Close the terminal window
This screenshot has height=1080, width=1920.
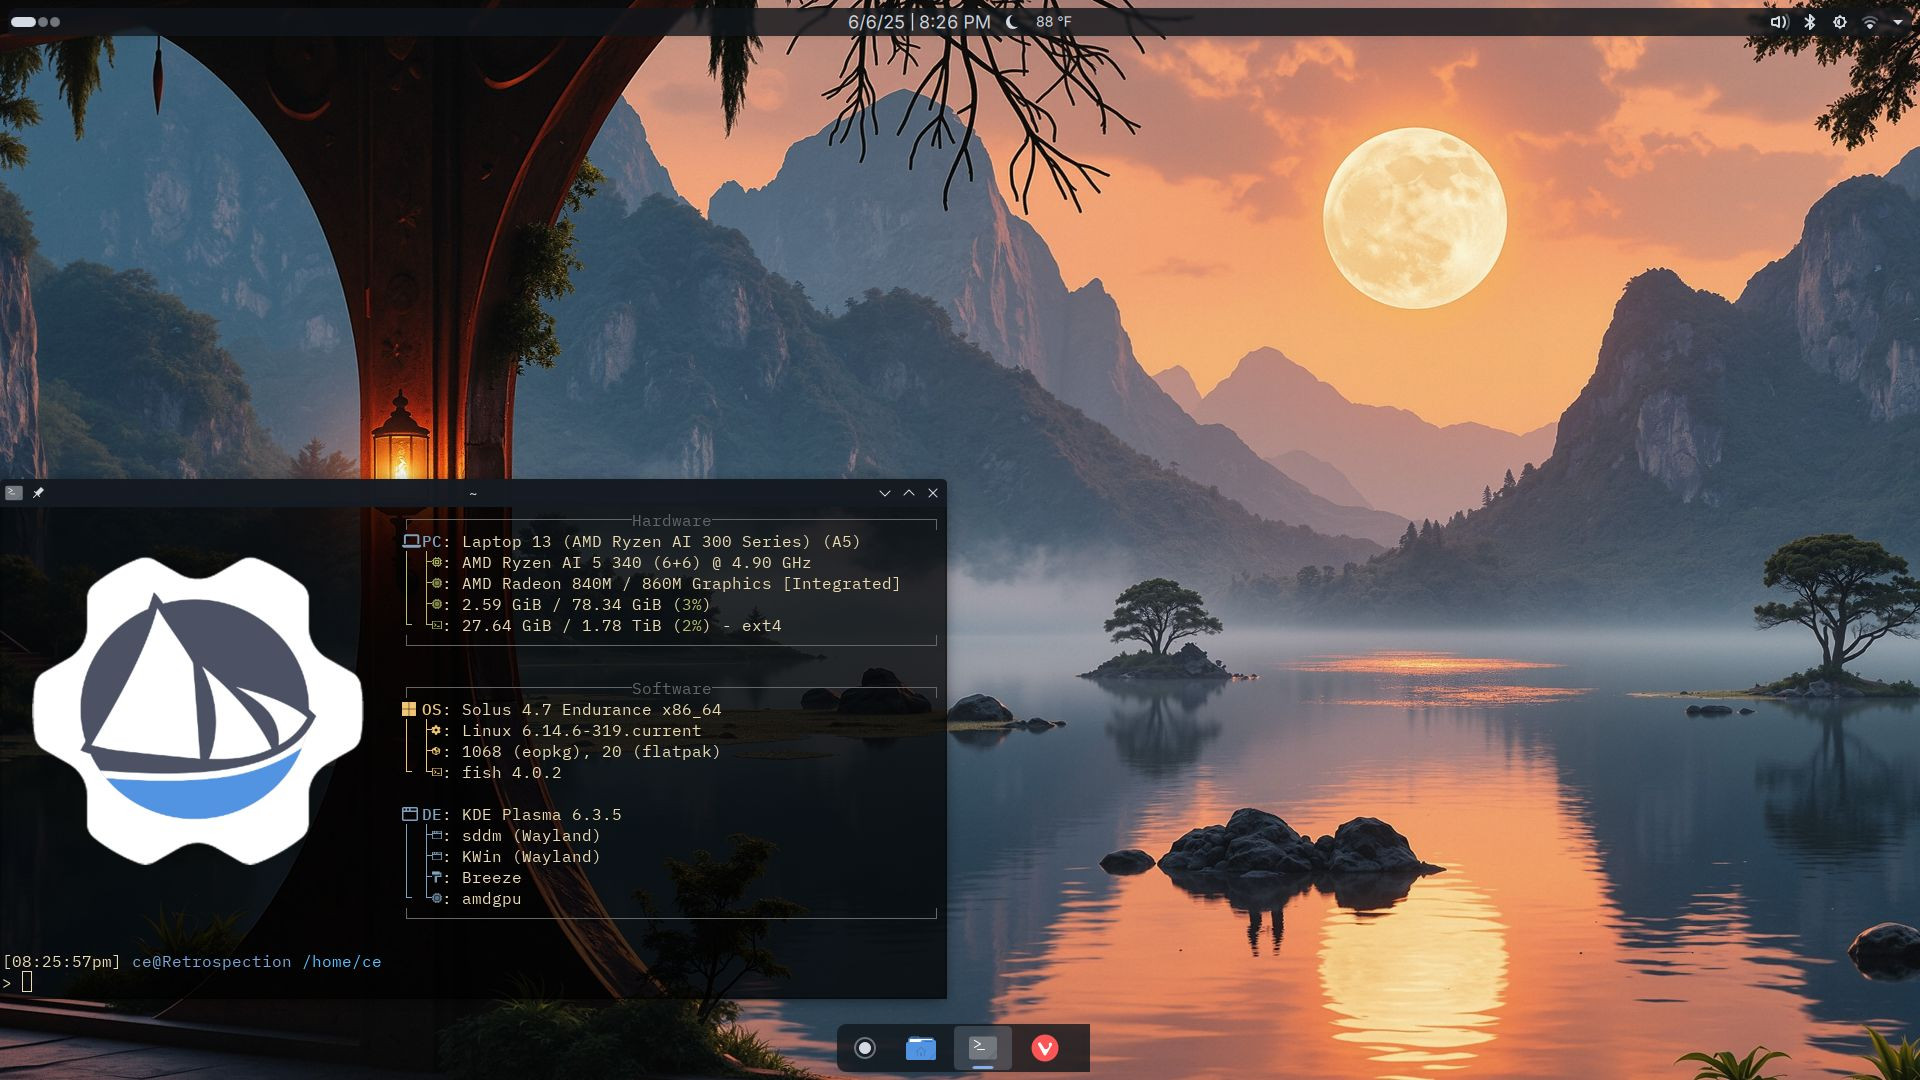(x=933, y=493)
